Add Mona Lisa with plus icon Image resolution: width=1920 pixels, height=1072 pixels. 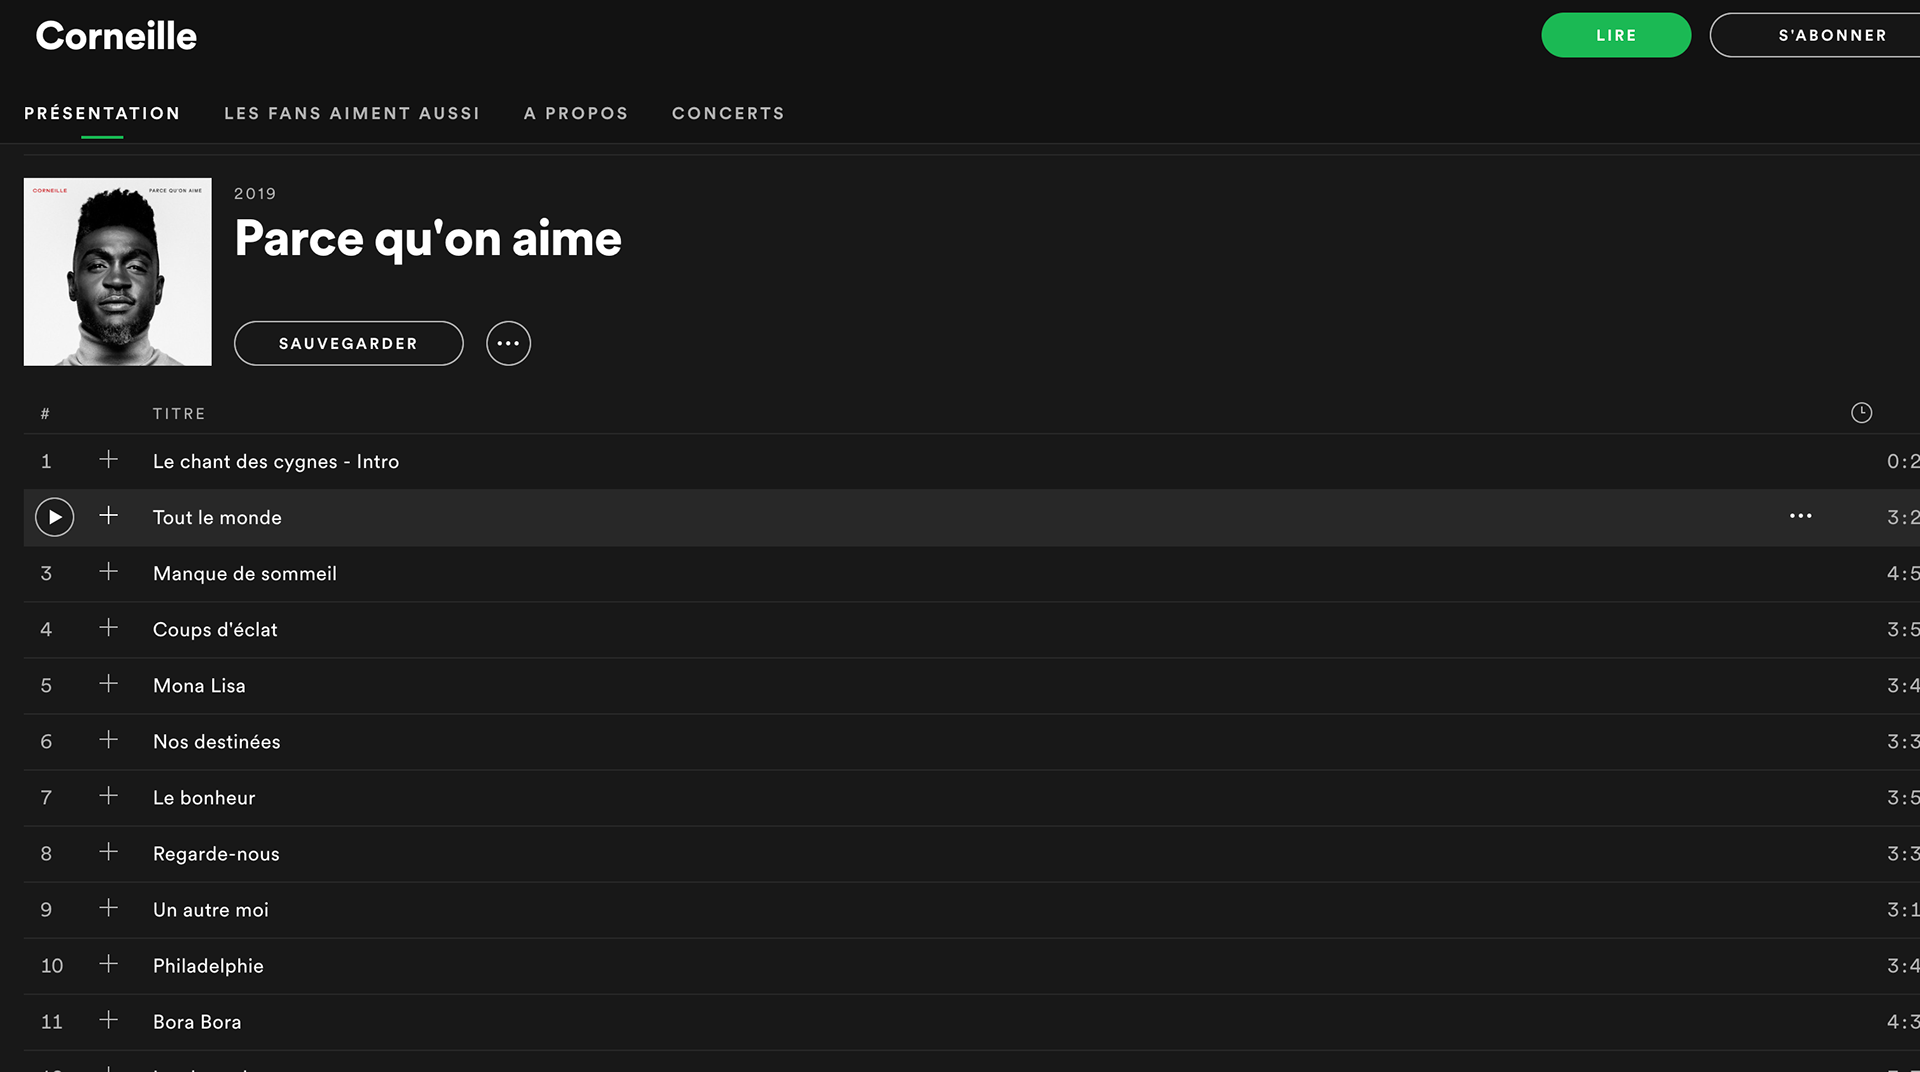tap(109, 684)
